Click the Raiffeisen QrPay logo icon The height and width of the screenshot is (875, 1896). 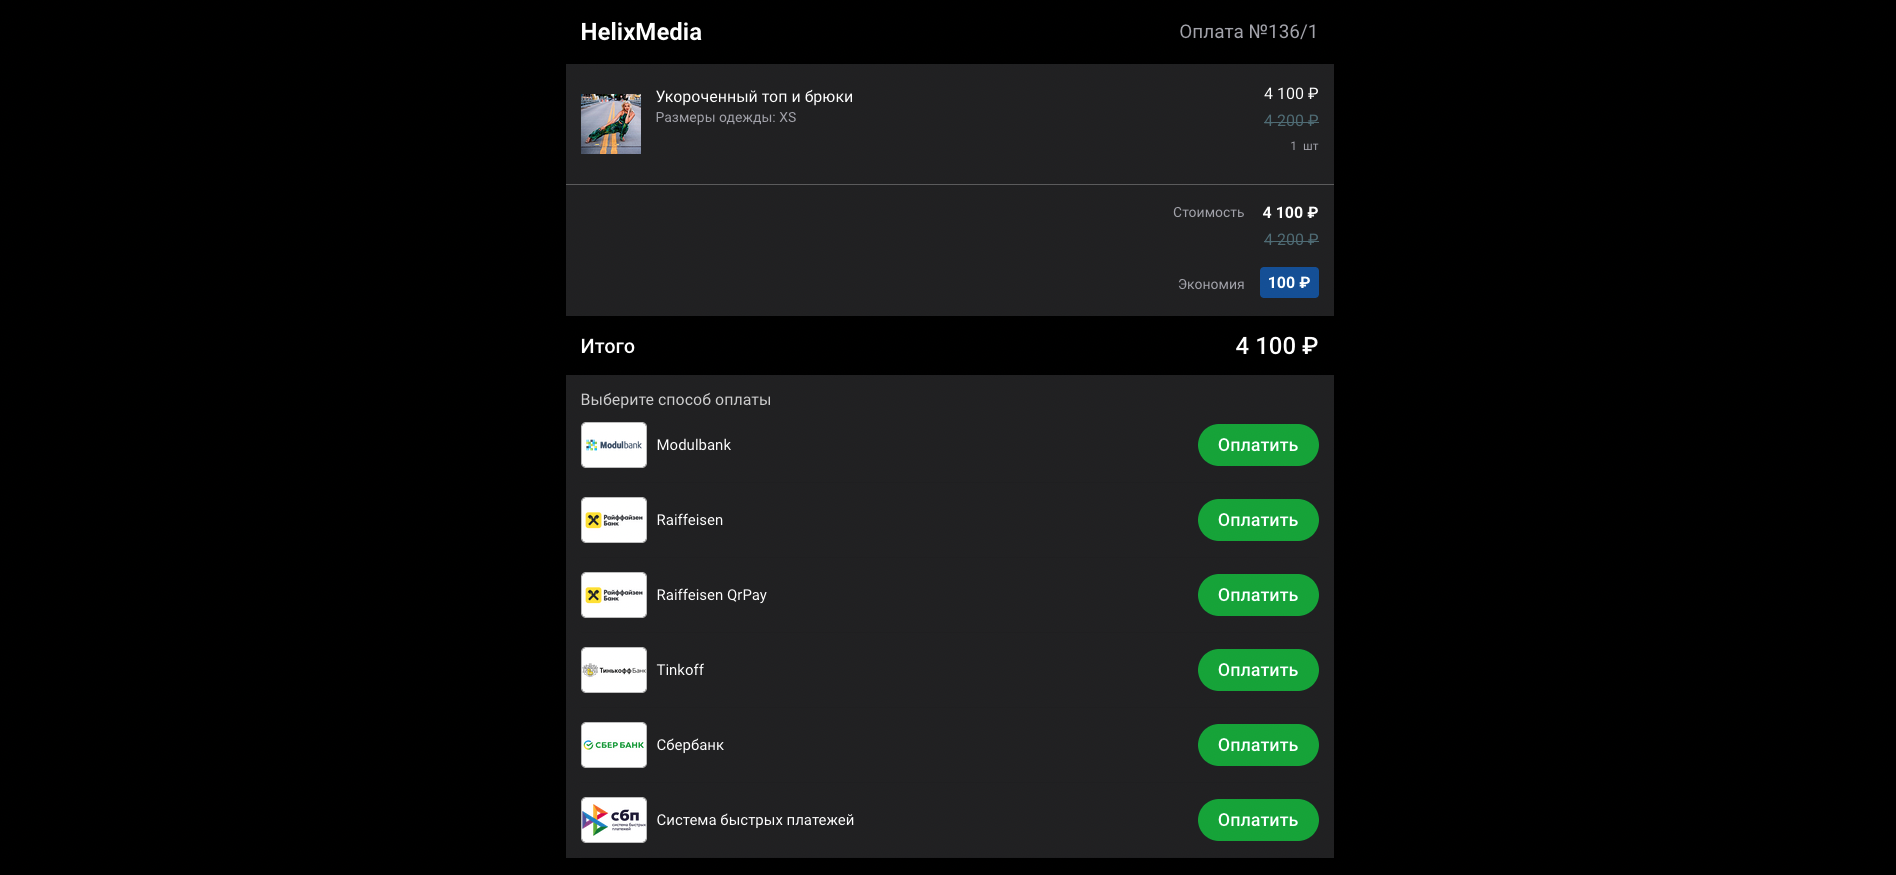coord(613,595)
